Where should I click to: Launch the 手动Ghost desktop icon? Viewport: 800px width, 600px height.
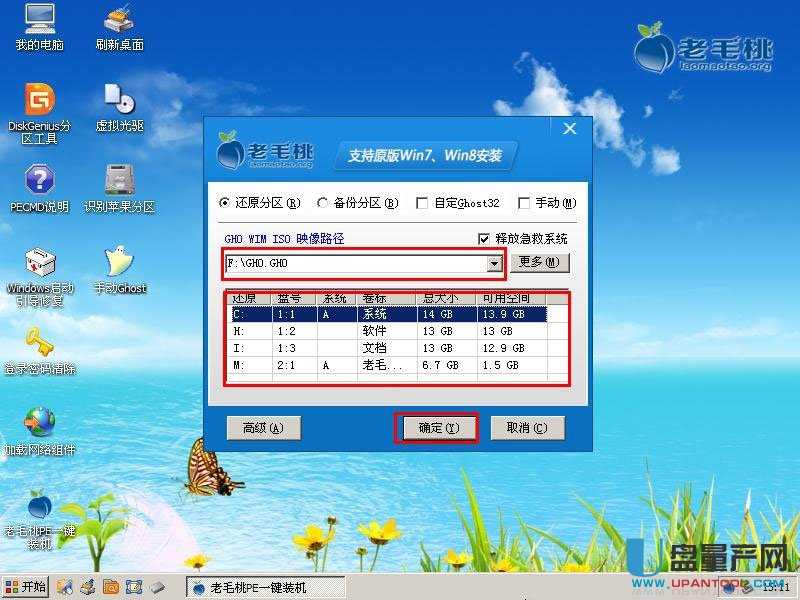click(119, 264)
